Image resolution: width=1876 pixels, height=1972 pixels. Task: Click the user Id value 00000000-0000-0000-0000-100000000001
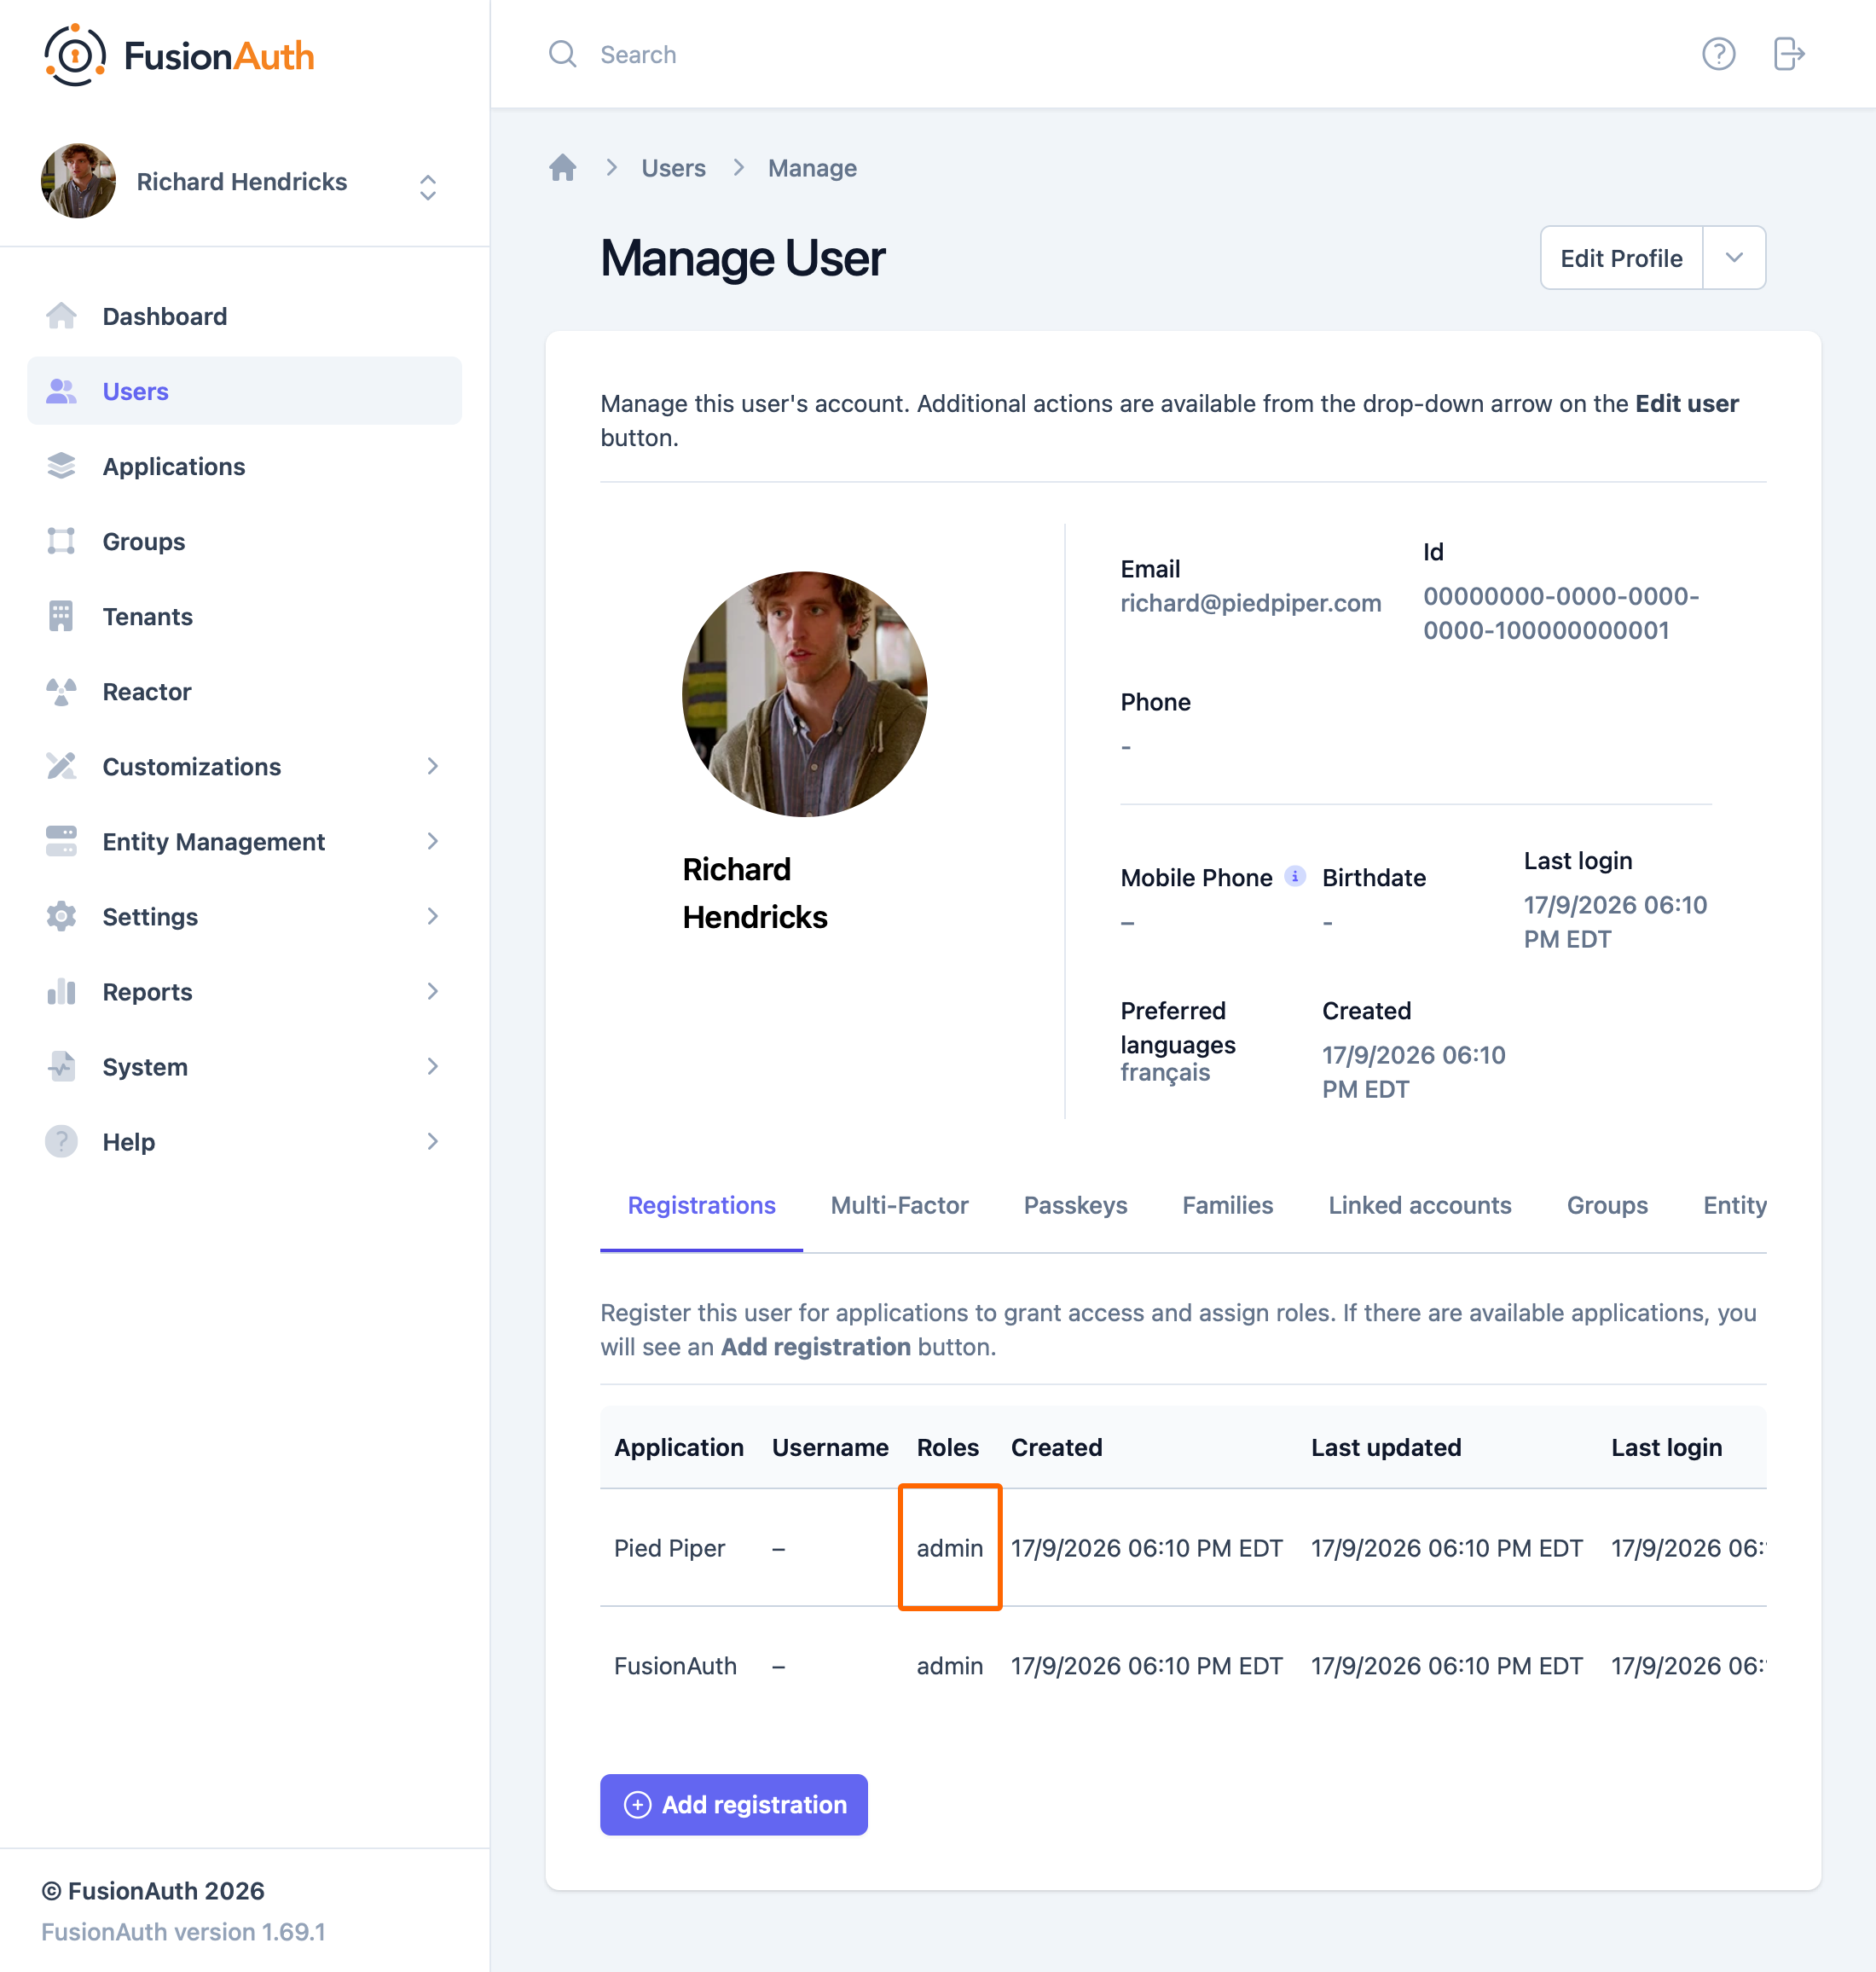pyautogui.click(x=1560, y=613)
